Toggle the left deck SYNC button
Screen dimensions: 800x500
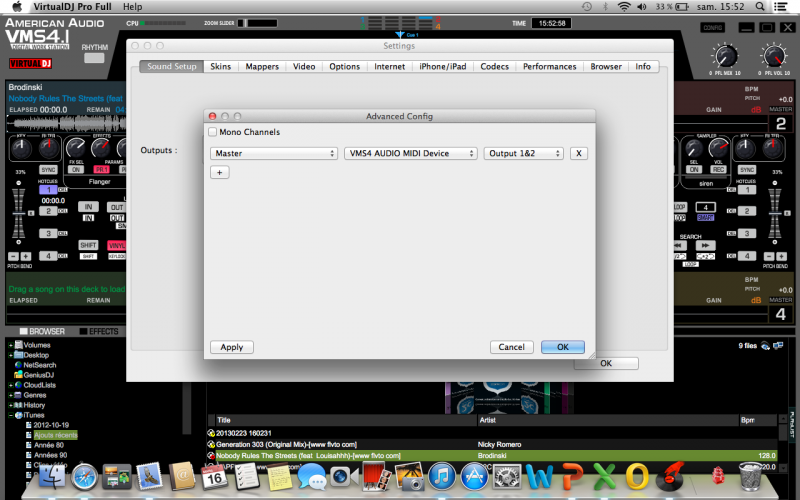click(x=48, y=169)
